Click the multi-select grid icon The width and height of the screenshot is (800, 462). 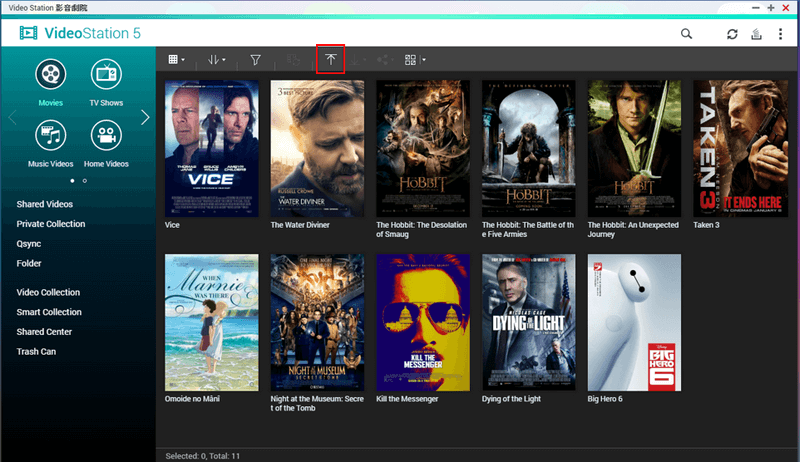pos(410,60)
